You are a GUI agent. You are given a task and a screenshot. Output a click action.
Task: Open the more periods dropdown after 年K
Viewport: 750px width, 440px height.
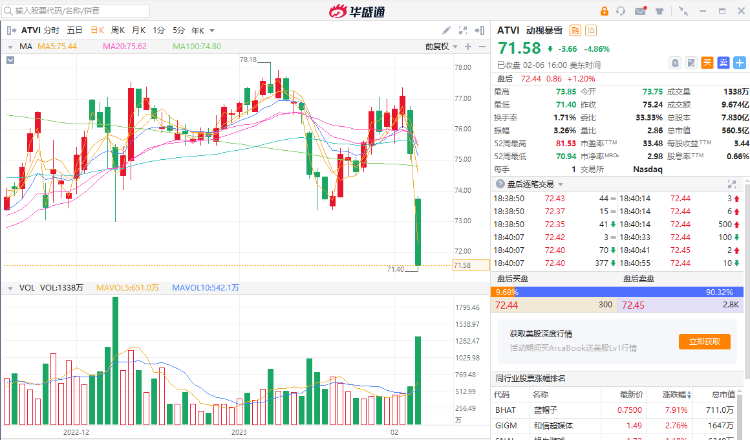(x=212, y=31)
